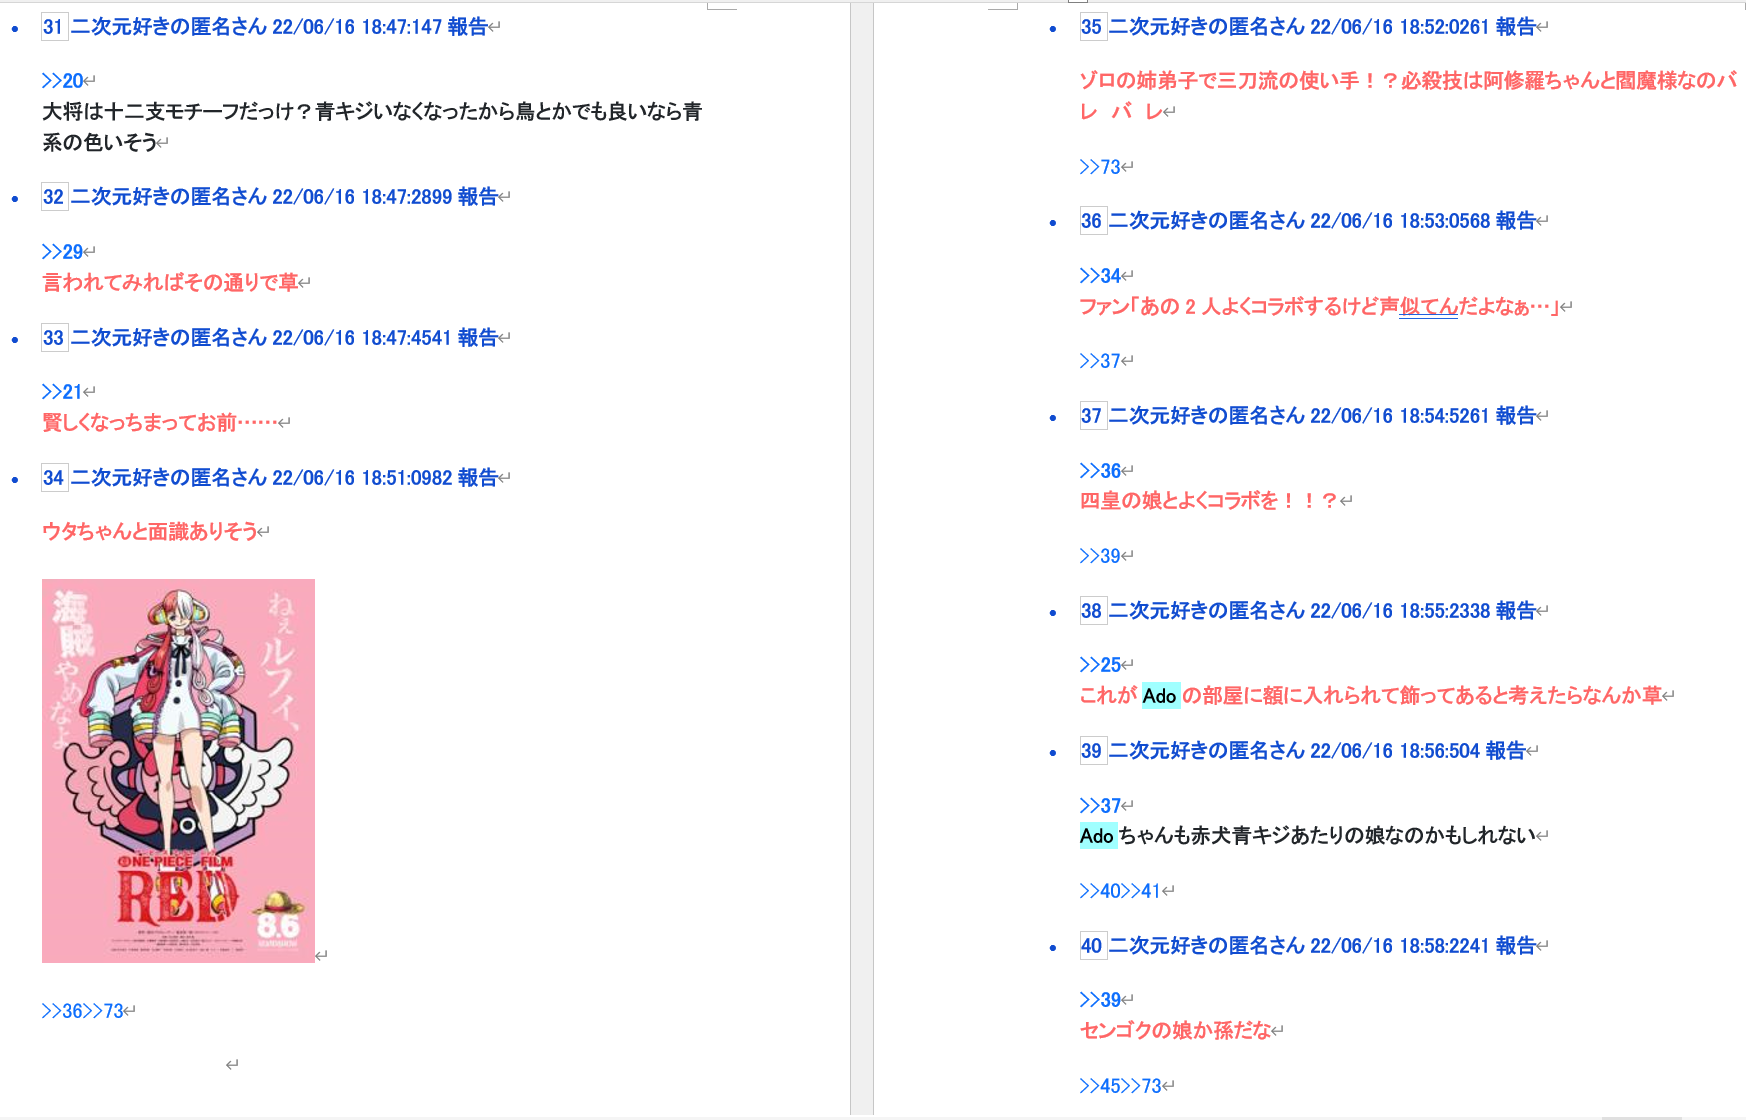
Task: Open the >>34 reply reference
Action: [x=1101, y=276]
